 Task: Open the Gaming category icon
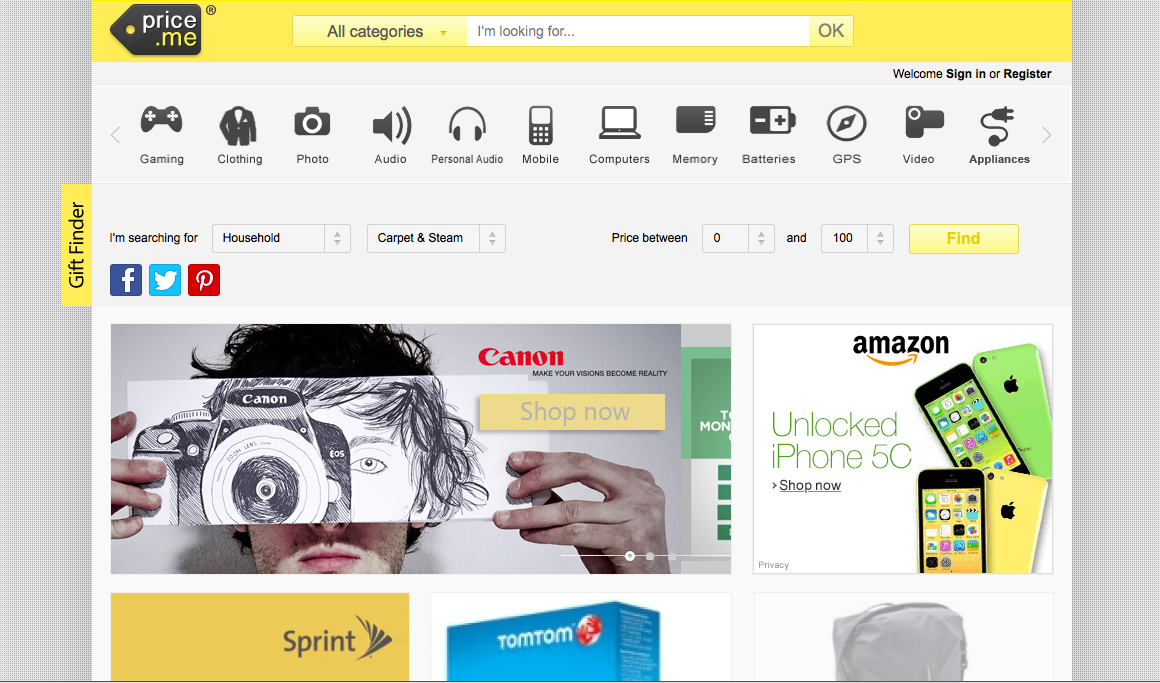tap(161, 121)
